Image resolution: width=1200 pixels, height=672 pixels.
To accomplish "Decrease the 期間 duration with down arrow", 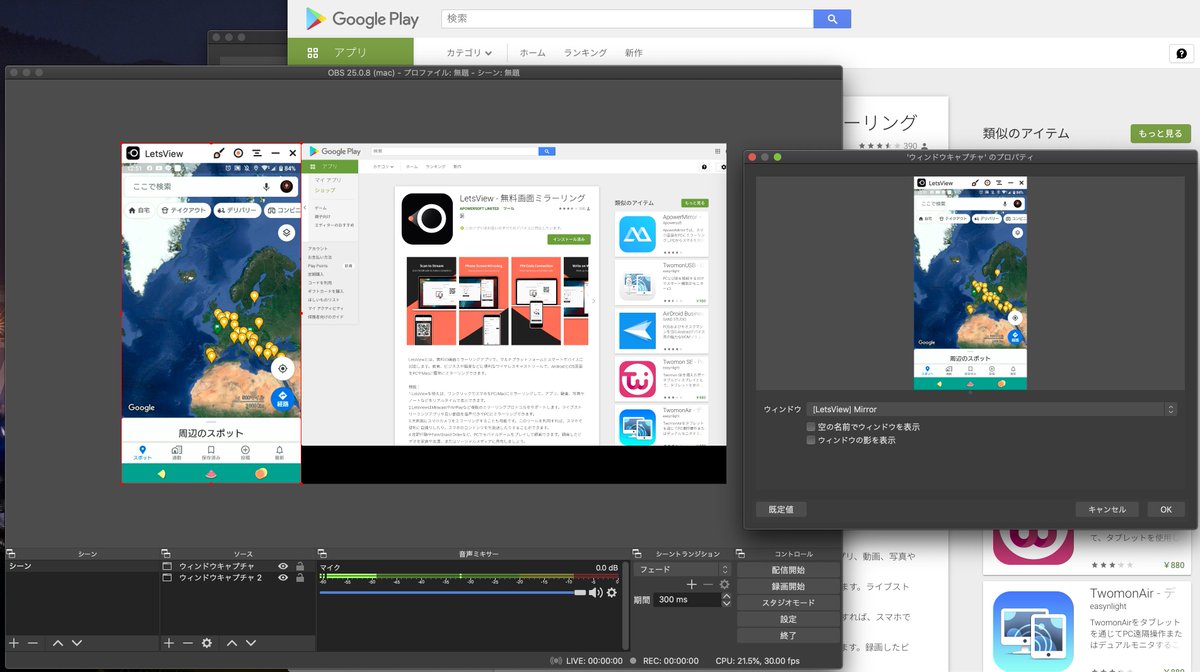I will pyautogui.click(x=727, y=604).
